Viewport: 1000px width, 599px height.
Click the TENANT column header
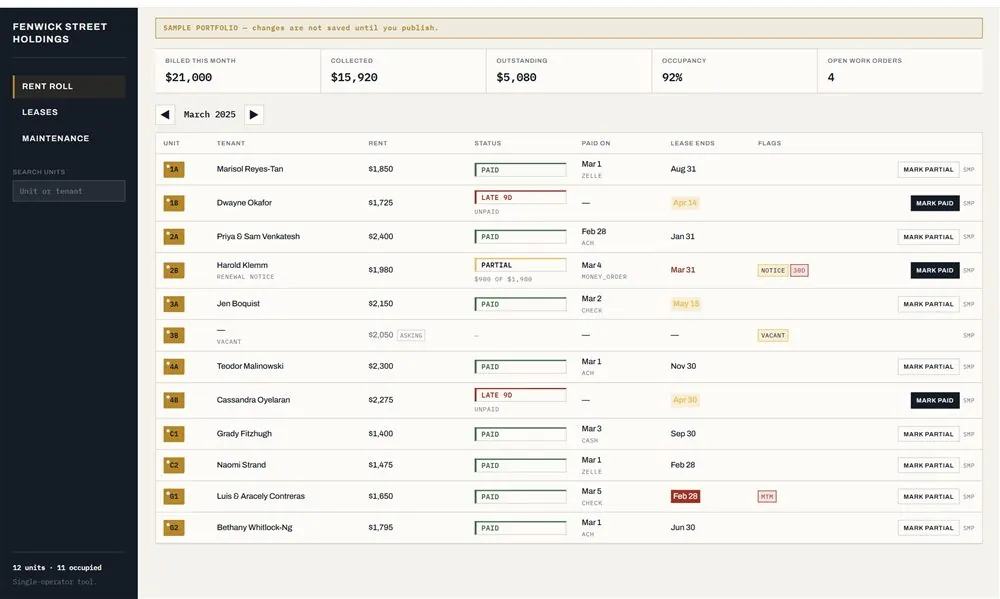231,144
